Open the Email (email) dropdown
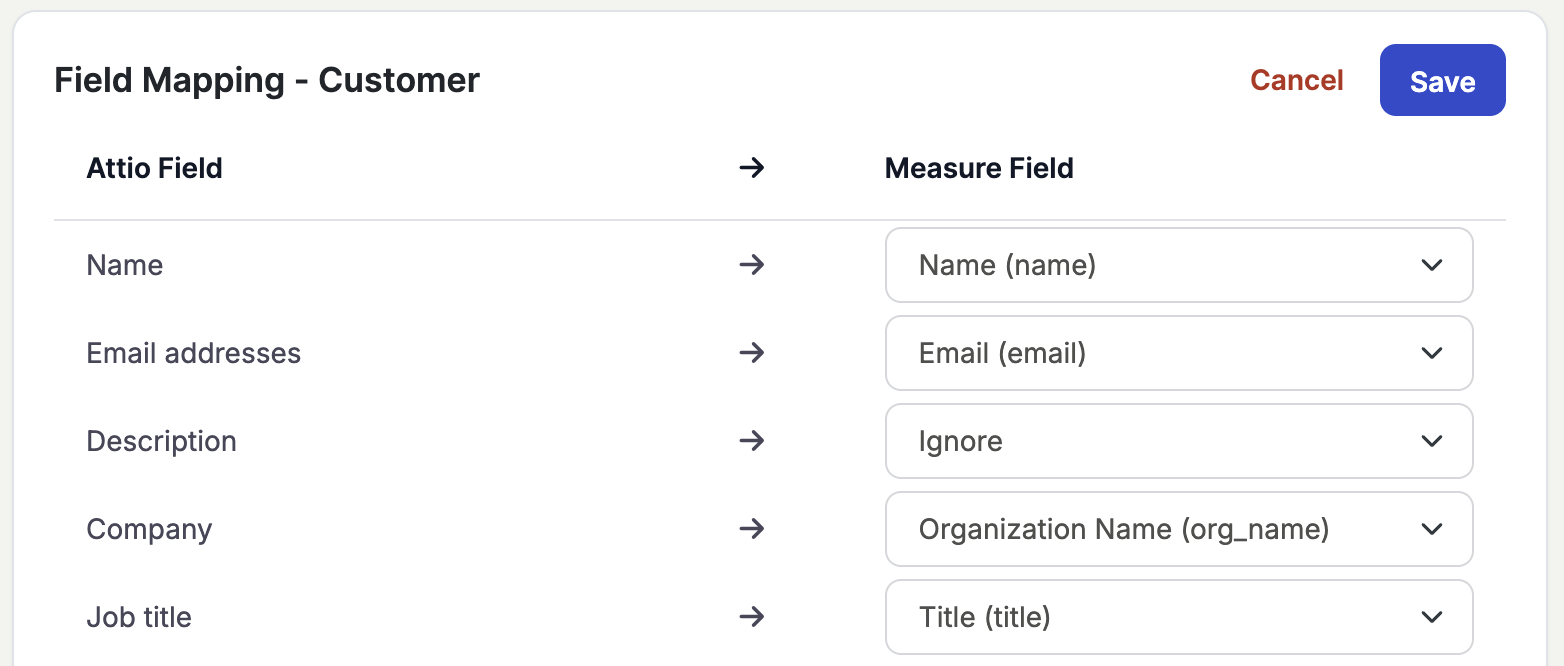Image resolution: width=1564 pixels, height=666 pixels. (1178, 353)
